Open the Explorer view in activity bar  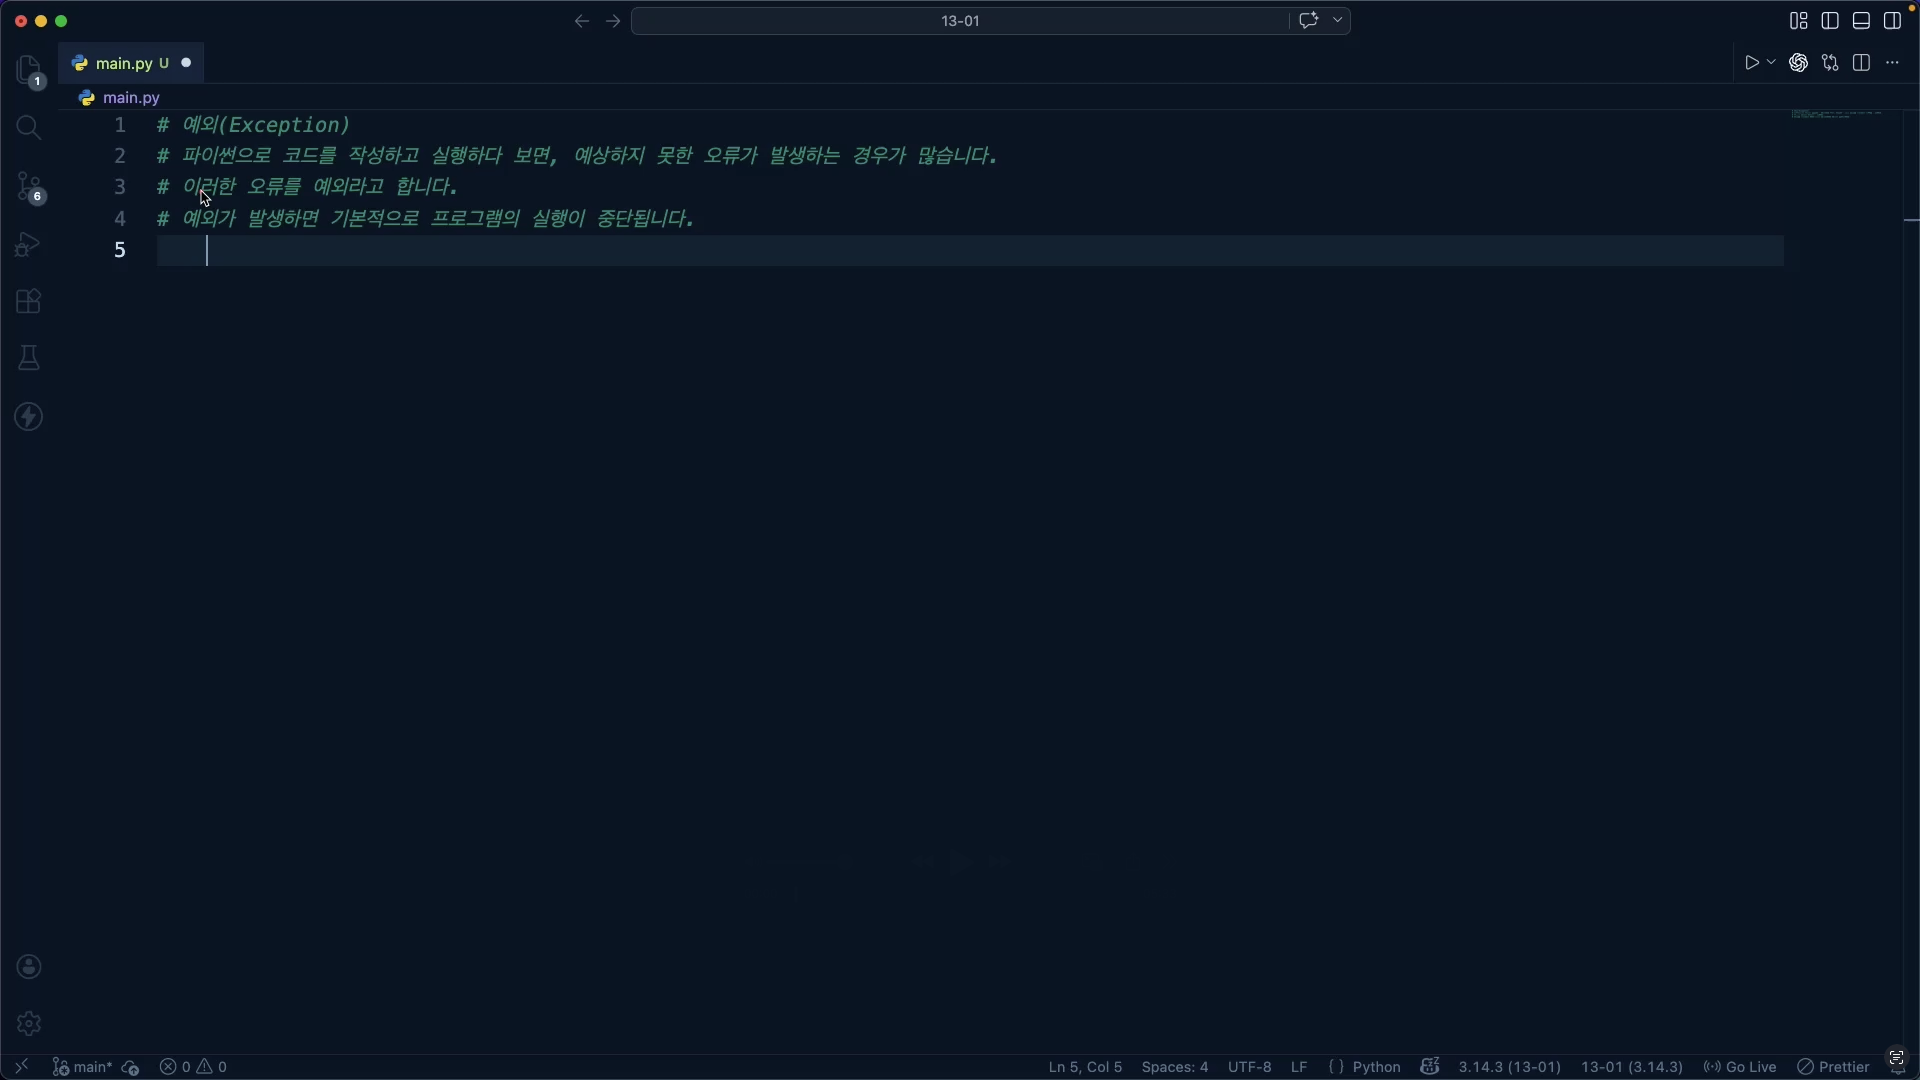click(29, 70)
